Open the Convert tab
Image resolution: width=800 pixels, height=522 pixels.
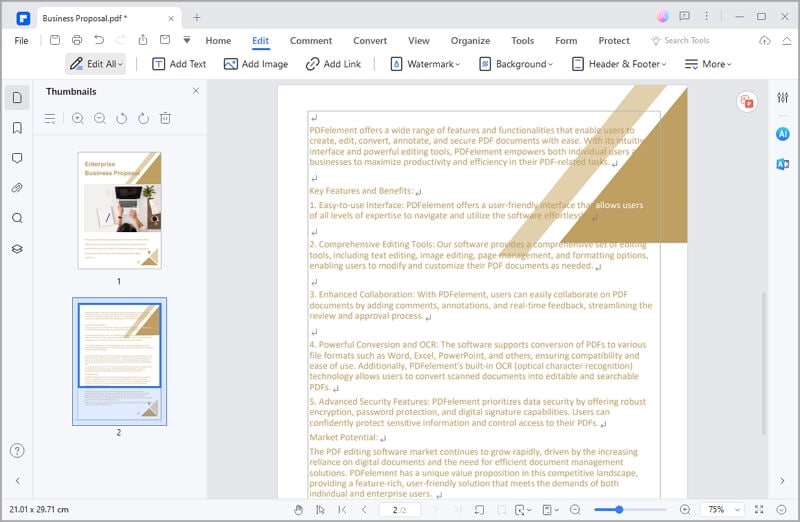coord(370,40)
